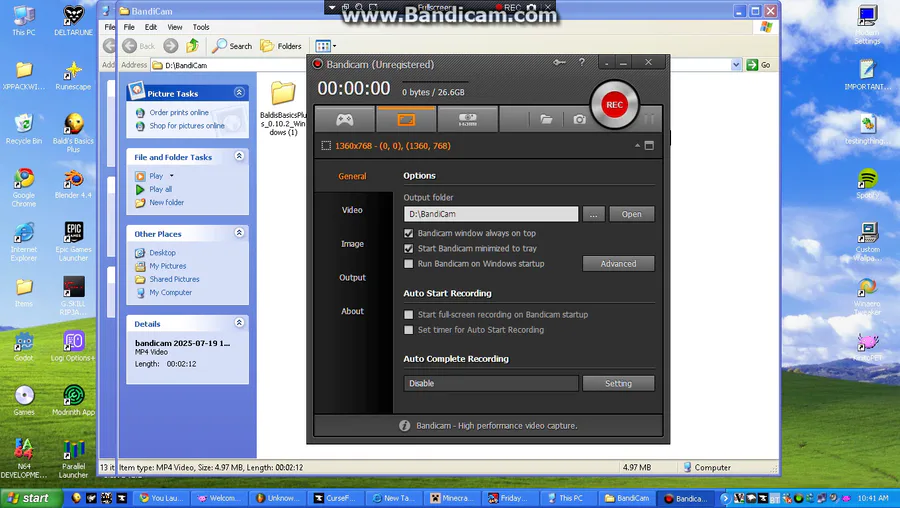Click Search button in Explorer toolbar

[232, 46]
